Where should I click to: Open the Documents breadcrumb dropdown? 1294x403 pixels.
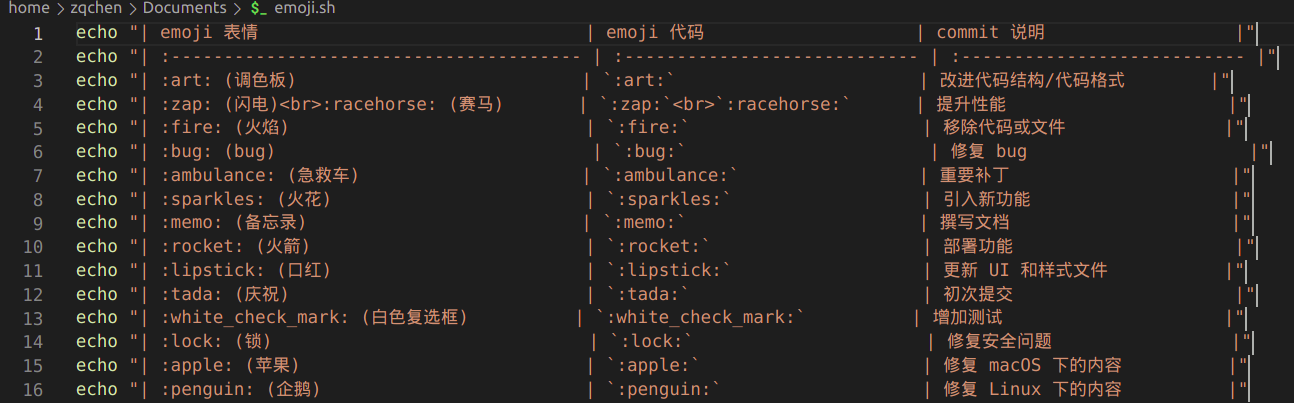coord(184,8)
